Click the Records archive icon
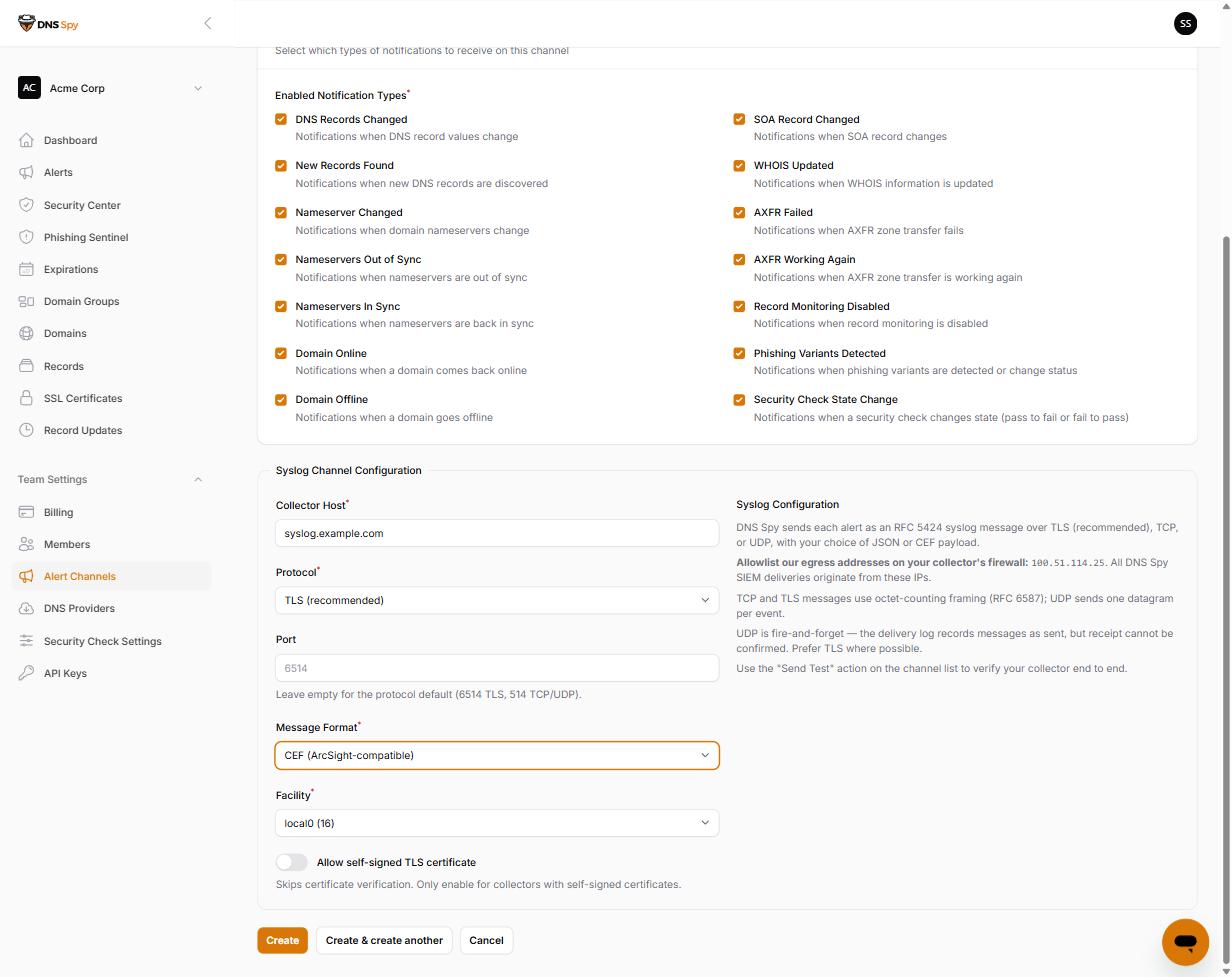 tap(26, 366)
